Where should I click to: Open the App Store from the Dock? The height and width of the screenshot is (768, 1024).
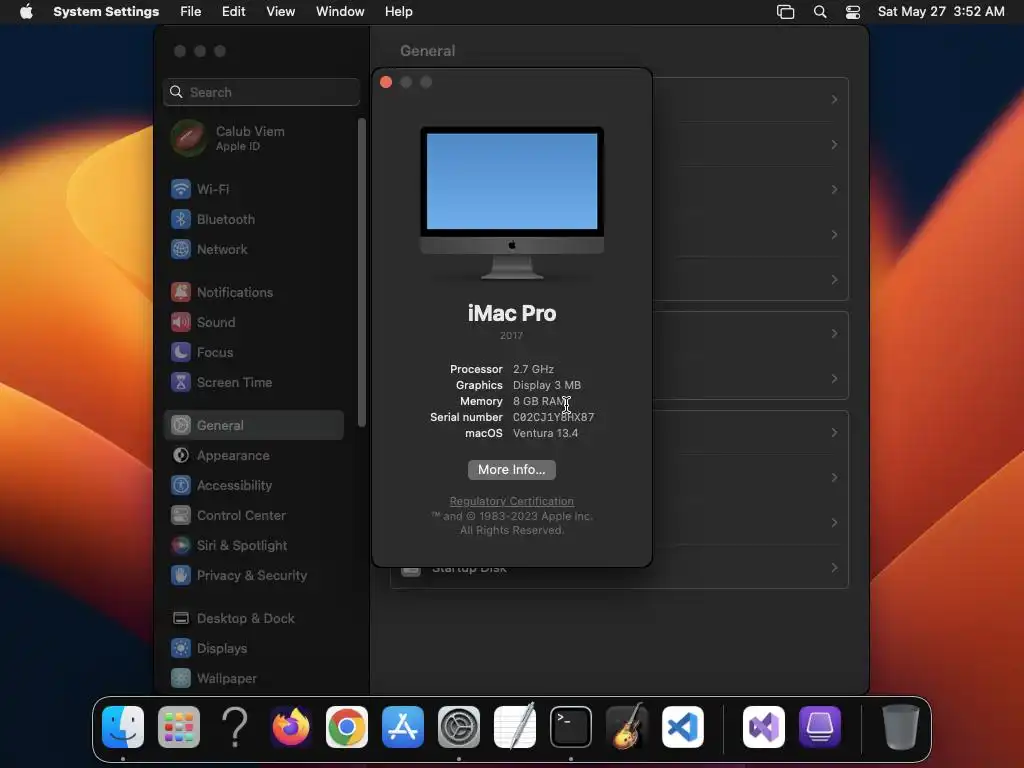403,727
